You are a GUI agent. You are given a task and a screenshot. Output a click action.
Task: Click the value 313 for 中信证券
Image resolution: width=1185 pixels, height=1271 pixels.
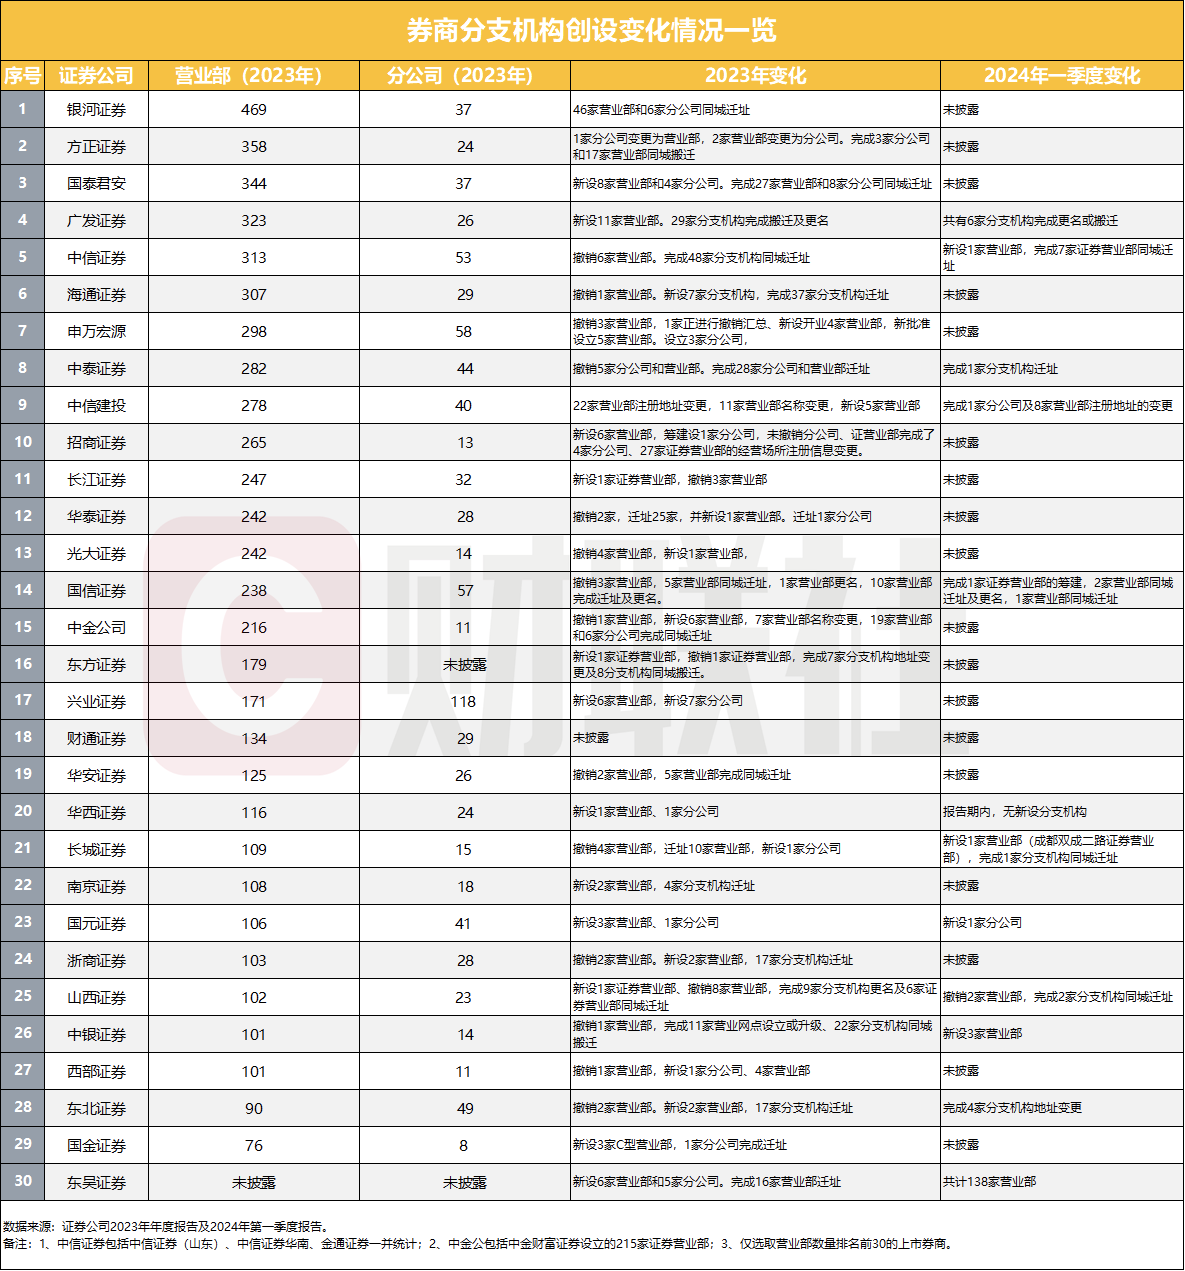tap(254, 258)
